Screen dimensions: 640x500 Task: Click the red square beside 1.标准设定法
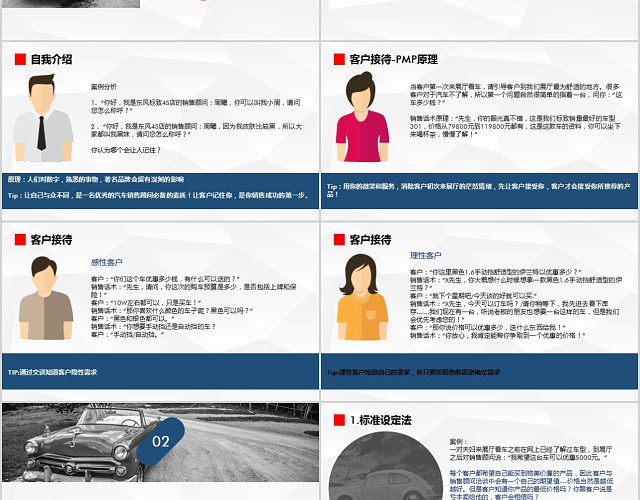coord(339,420)
